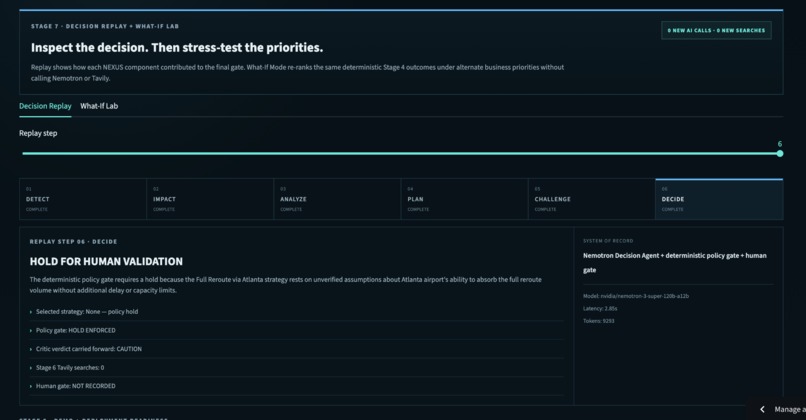Click the REPLAY STEP 06 · DECIDE label
806x420 pixels.
click(74, 242)
